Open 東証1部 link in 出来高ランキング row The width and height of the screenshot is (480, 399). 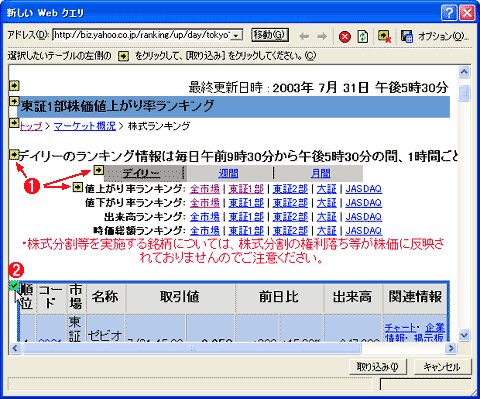[x=246, y=217]
